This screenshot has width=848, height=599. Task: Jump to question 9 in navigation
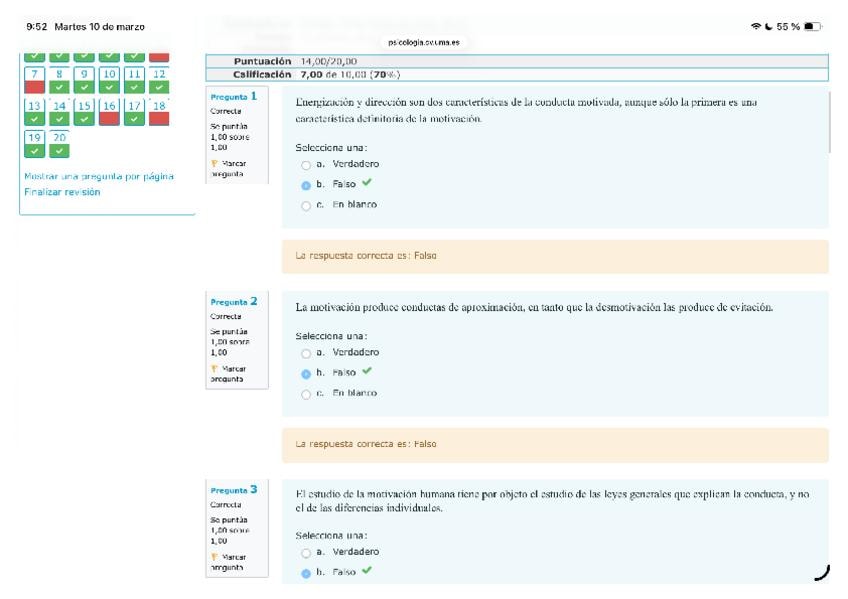tap(84, 80)
